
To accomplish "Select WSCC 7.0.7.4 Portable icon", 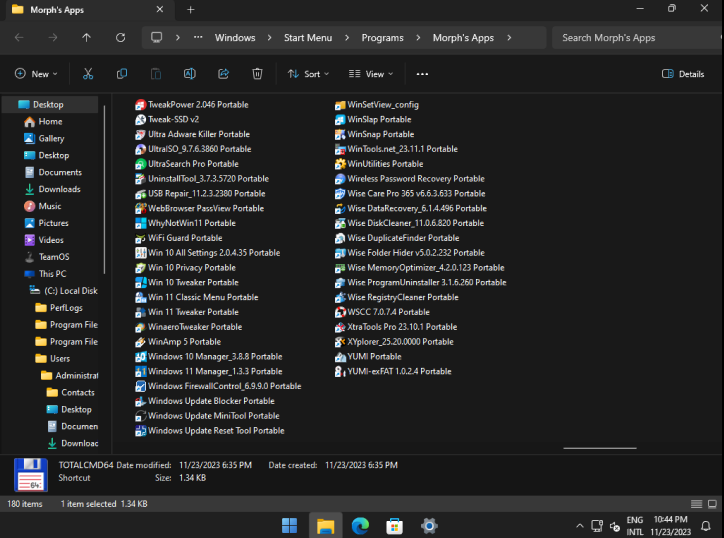I will (340, 312).
